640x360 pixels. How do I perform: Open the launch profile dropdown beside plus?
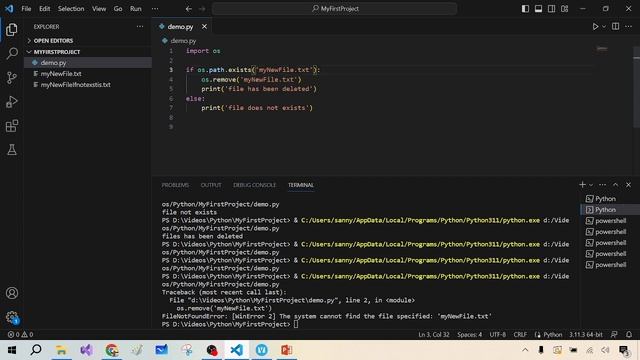[591, 185]
